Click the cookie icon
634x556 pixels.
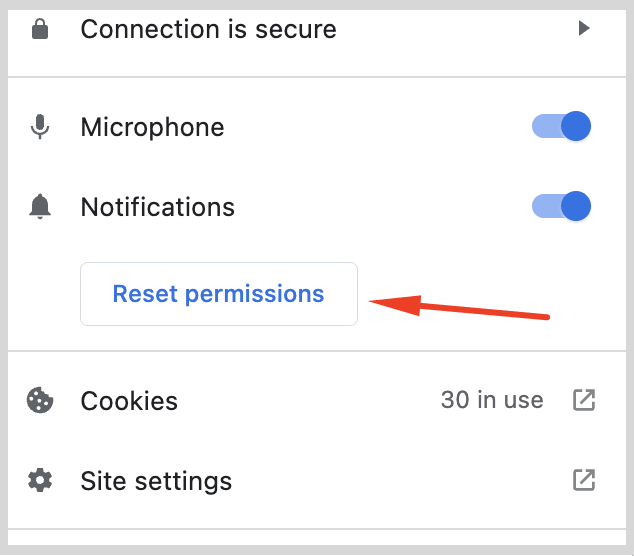(40, 400)
